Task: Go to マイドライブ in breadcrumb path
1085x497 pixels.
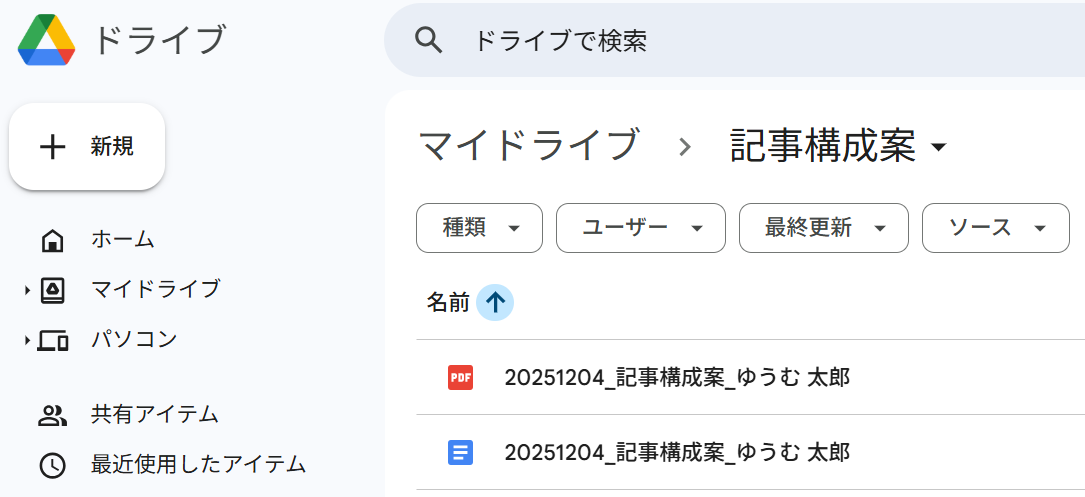Action: point(528,146)
